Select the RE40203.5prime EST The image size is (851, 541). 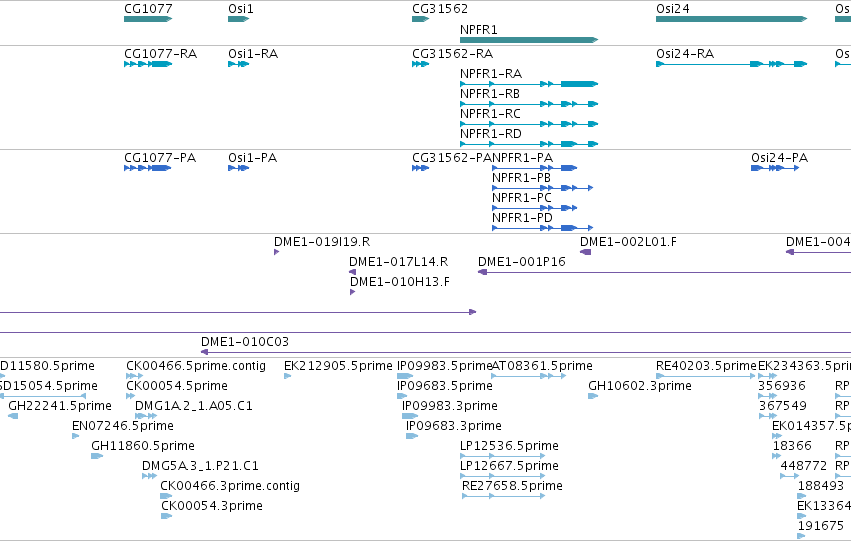[706, 375]
